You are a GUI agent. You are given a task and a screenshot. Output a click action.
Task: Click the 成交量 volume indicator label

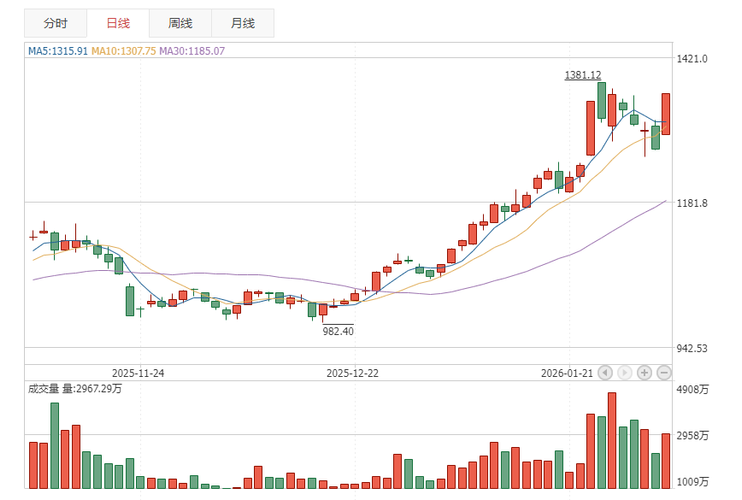click(46, 389)
